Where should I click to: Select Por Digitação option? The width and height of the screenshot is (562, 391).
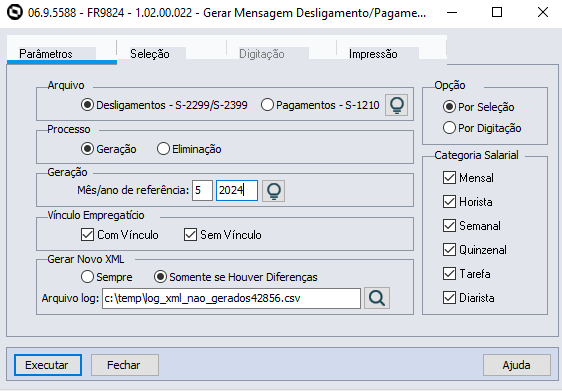coord(482,128)
